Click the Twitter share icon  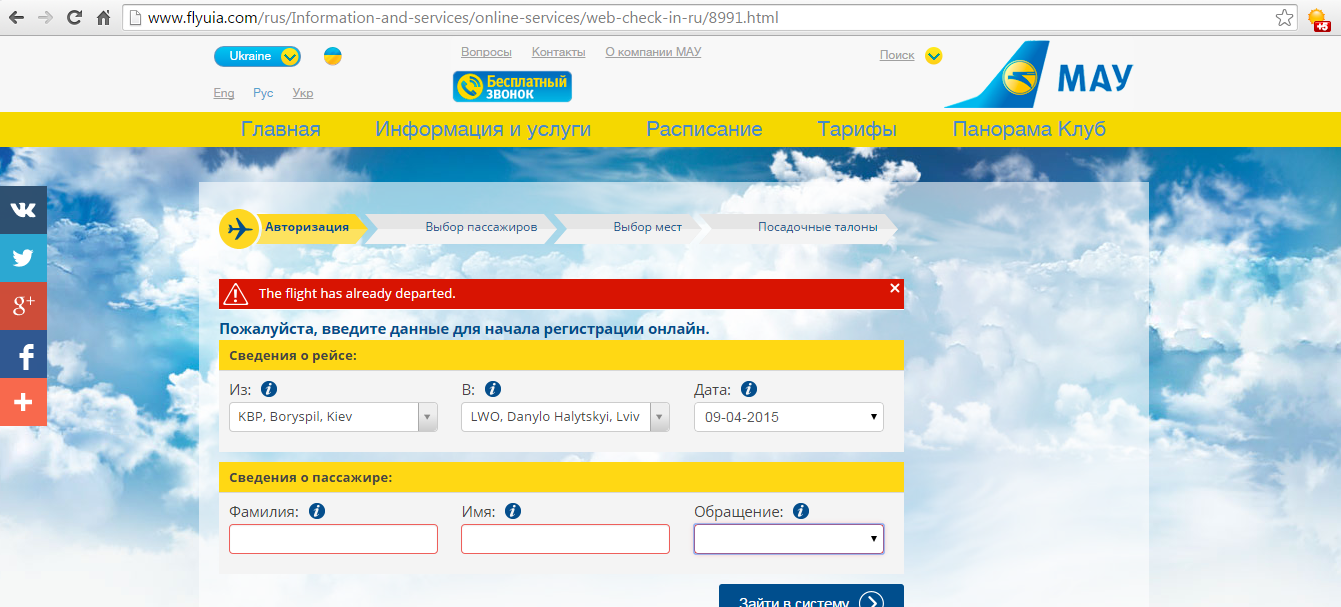[x=23, y=258]
